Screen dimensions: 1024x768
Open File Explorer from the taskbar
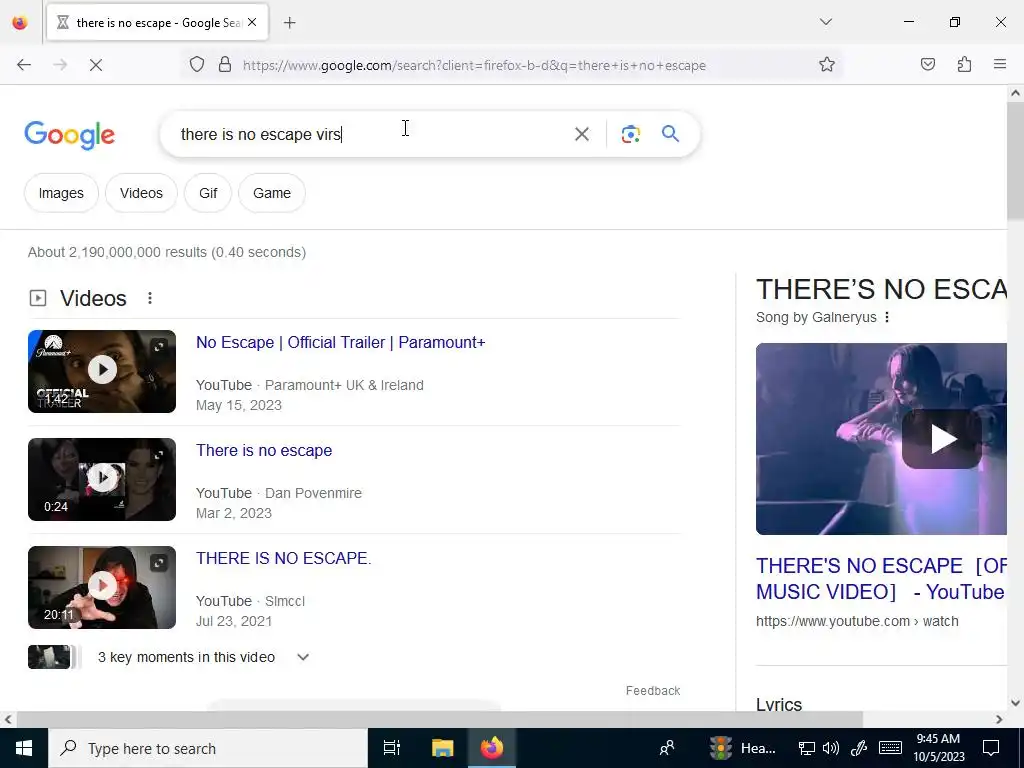[442, 748]
